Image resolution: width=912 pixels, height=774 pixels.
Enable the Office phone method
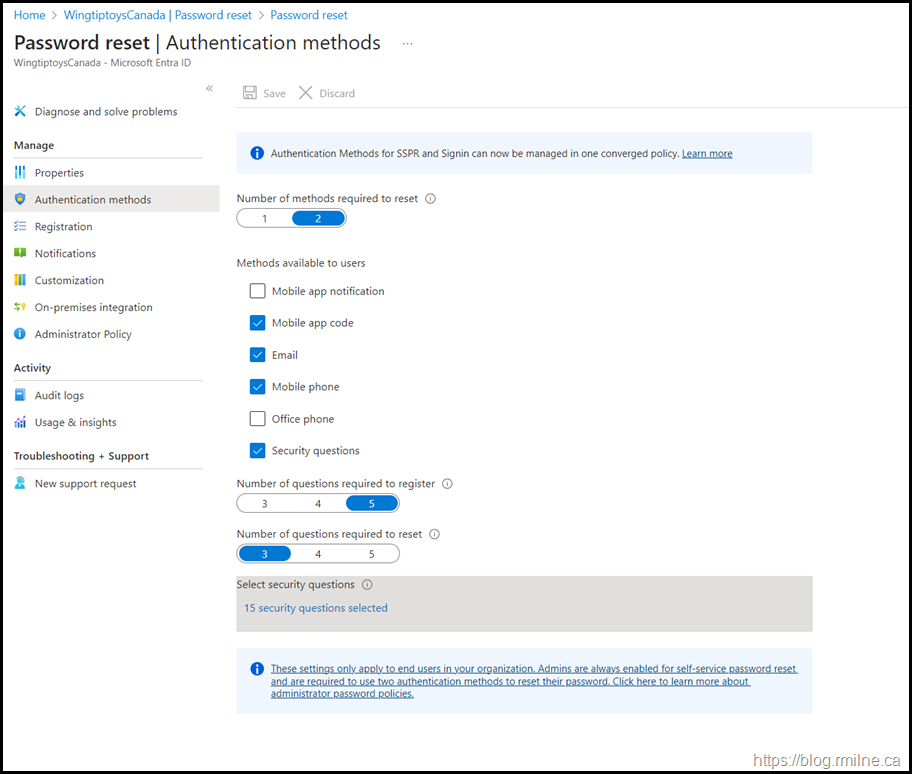pos(257,418)
